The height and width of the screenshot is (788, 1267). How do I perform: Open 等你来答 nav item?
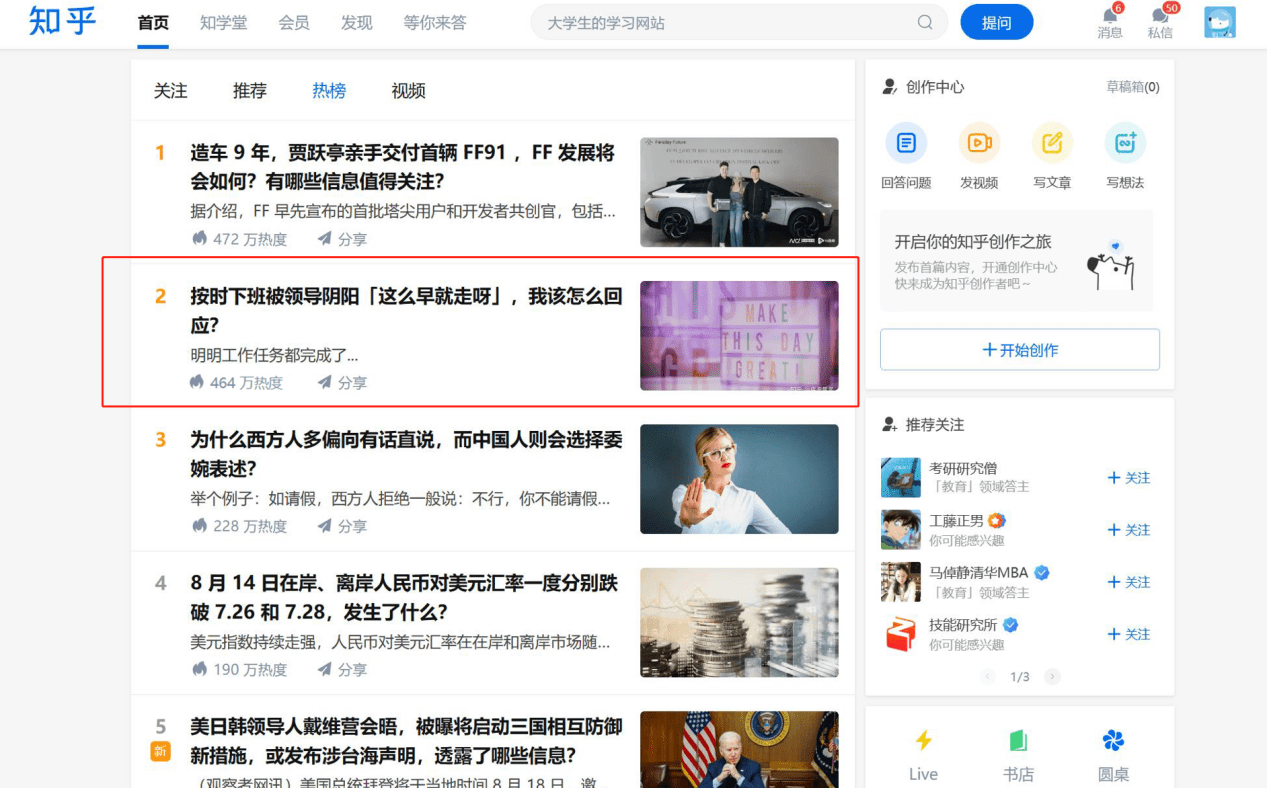[434, 23]
